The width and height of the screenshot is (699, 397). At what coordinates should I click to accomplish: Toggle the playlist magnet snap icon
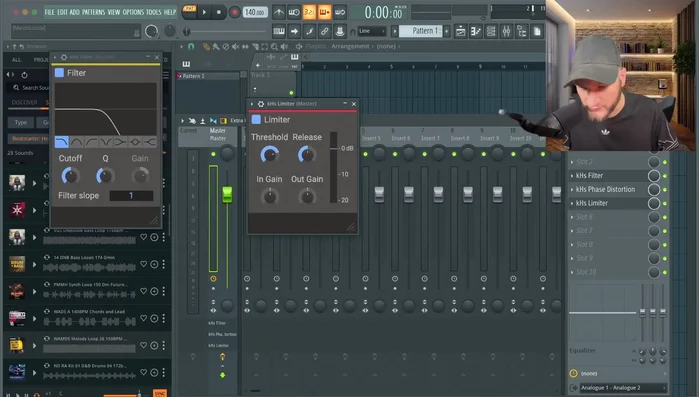pyautogui.click(x=191, y=46)
